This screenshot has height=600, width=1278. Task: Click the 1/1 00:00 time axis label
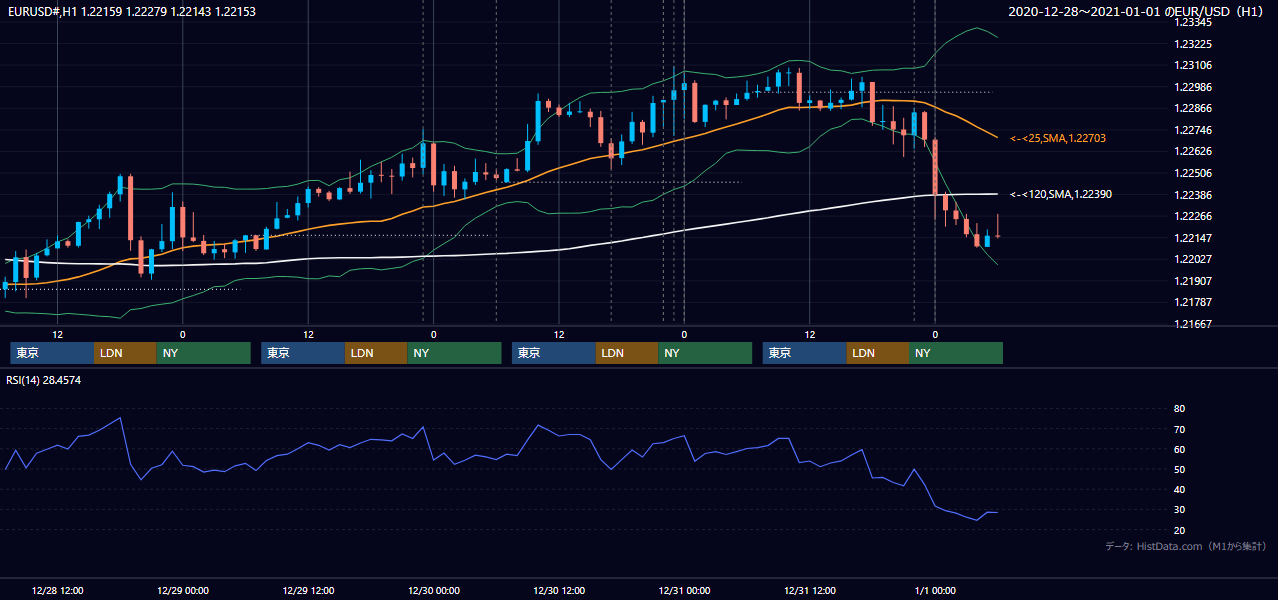click(934, 590)
